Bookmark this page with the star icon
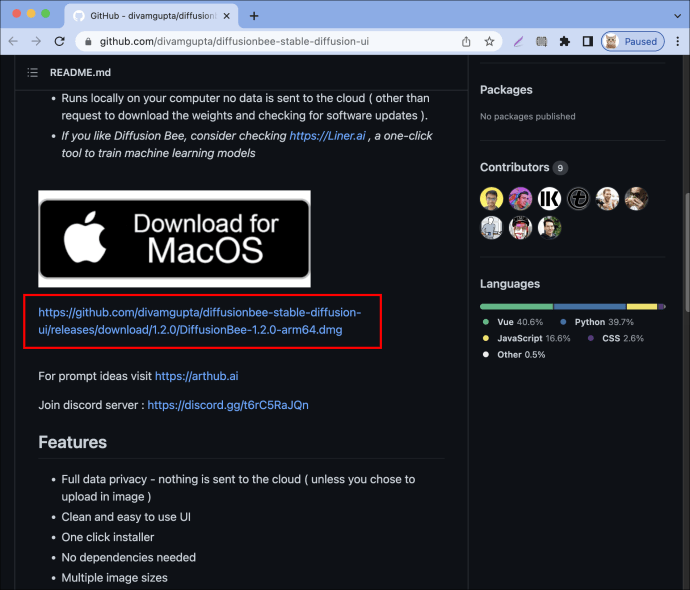690x590 pixels. coord(489,41)
